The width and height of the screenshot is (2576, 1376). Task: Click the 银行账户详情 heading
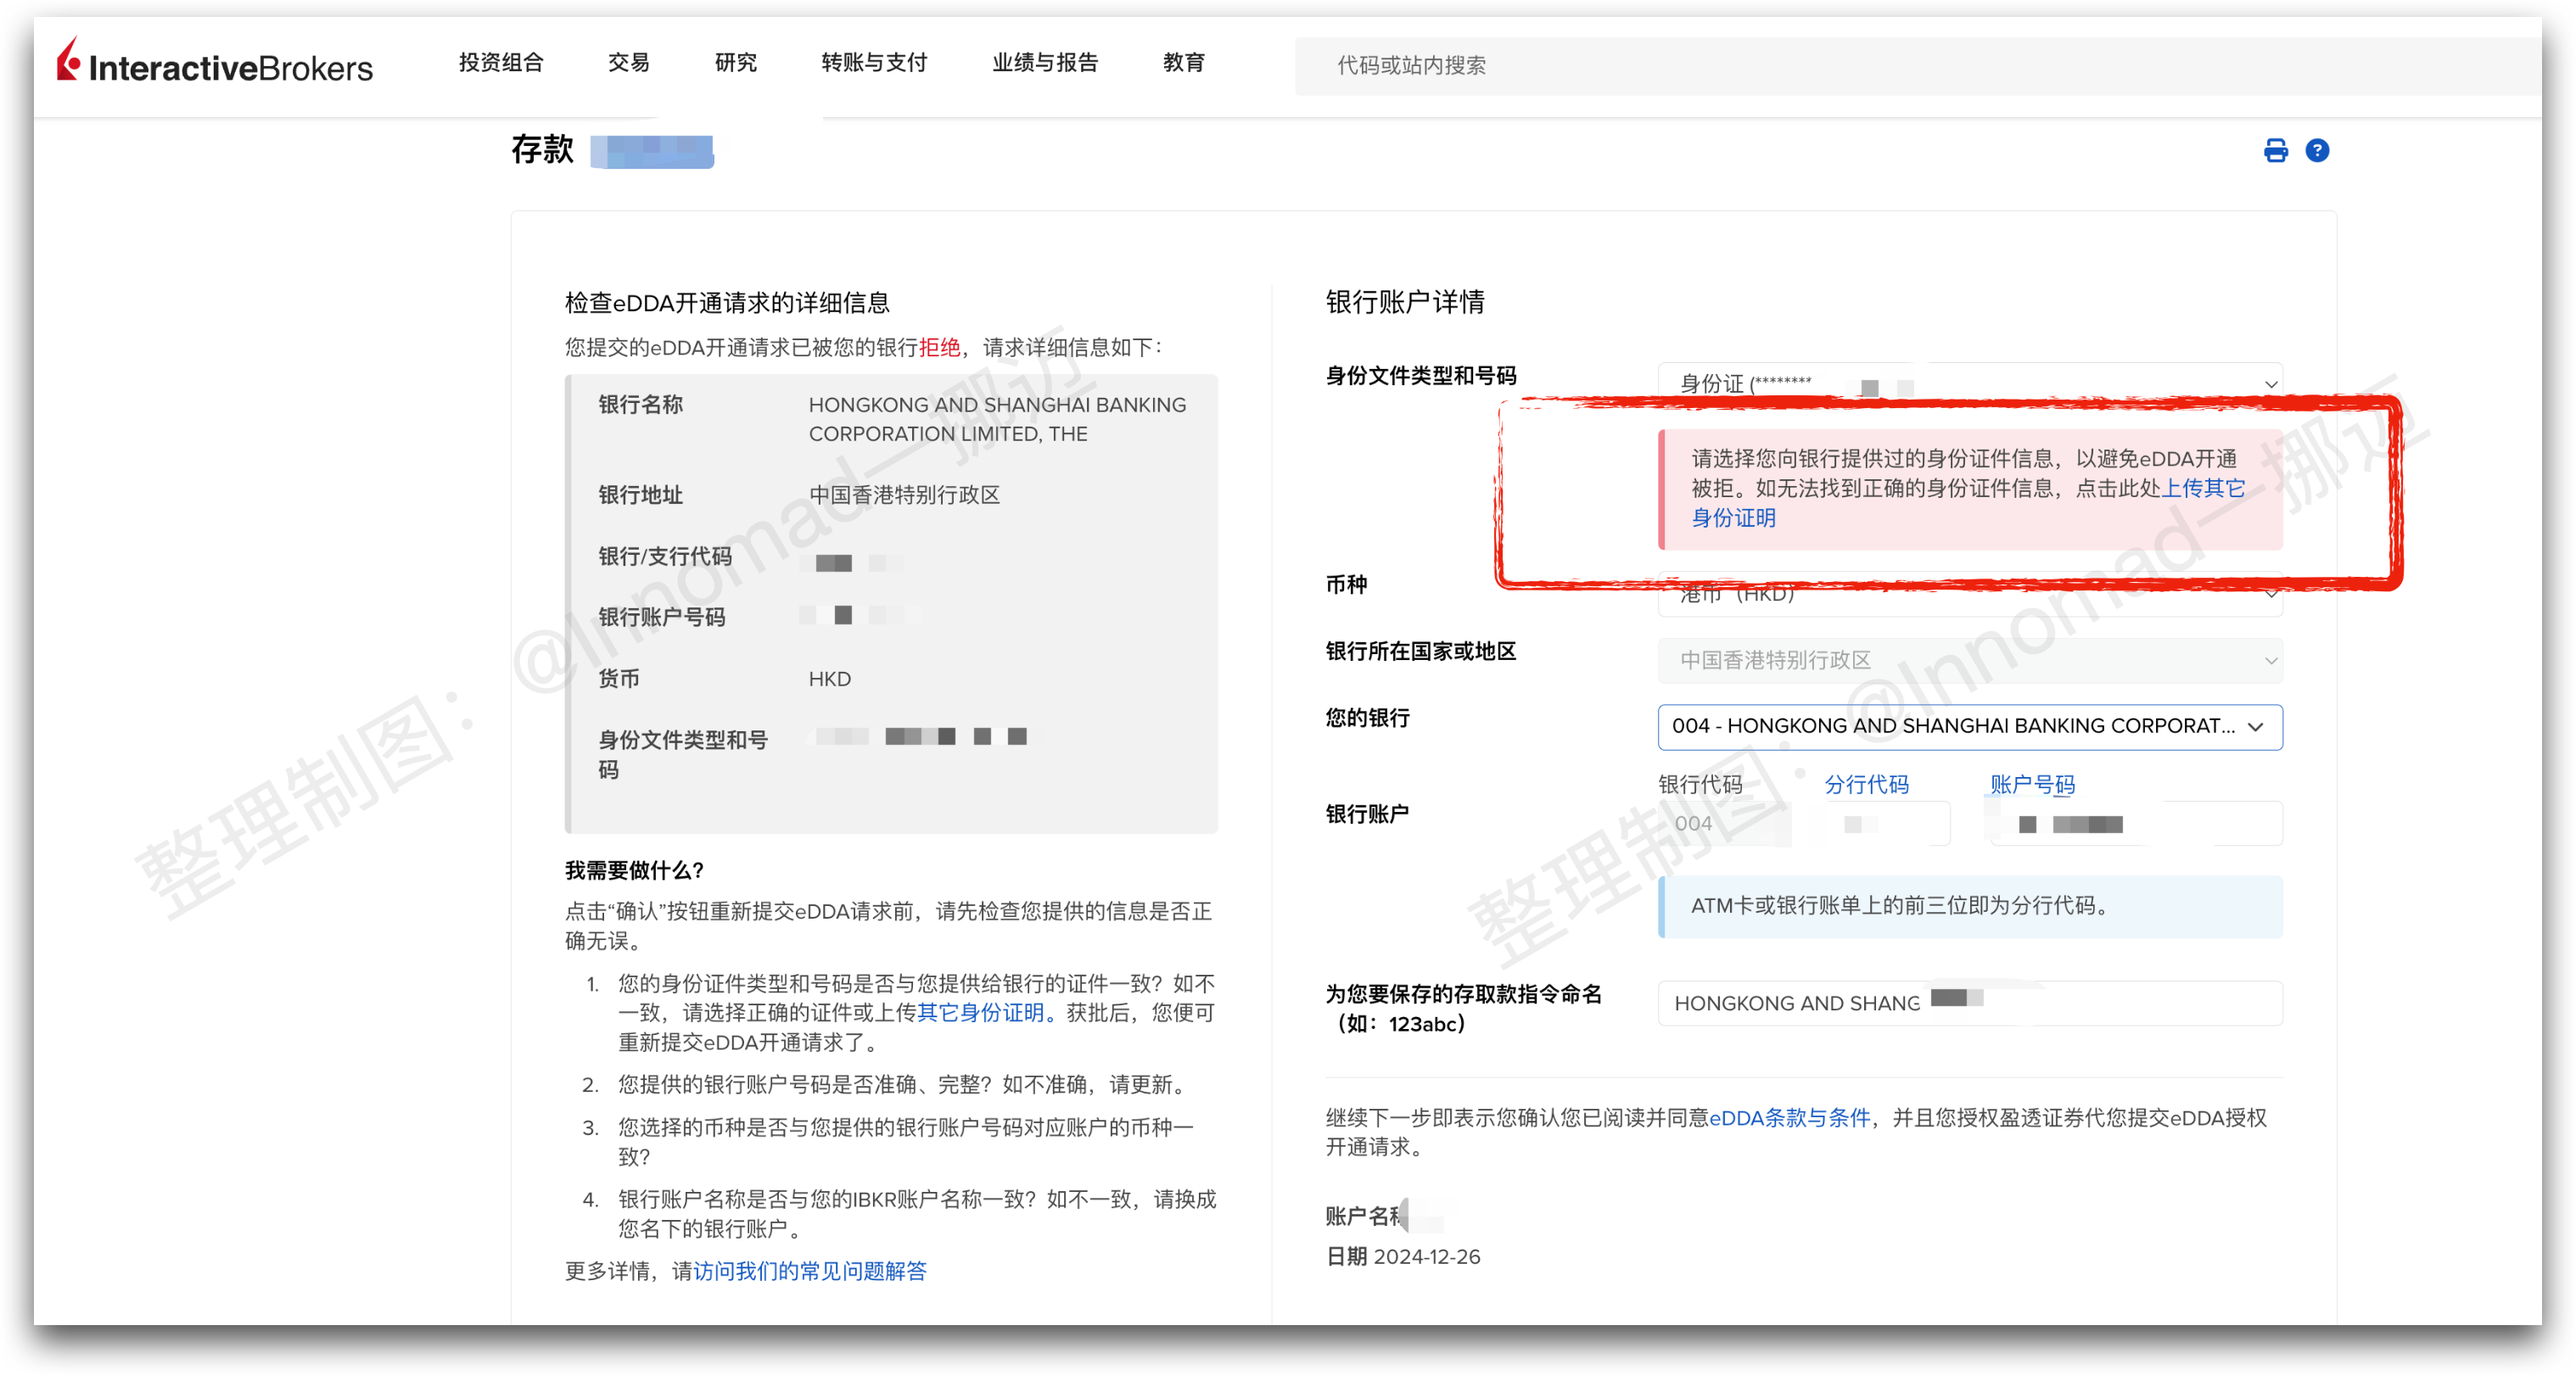(x=1405, y=302)
